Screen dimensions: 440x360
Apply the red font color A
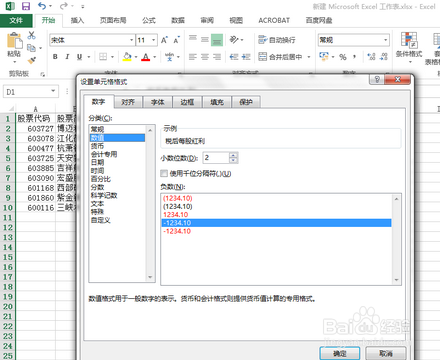point(146,57)
